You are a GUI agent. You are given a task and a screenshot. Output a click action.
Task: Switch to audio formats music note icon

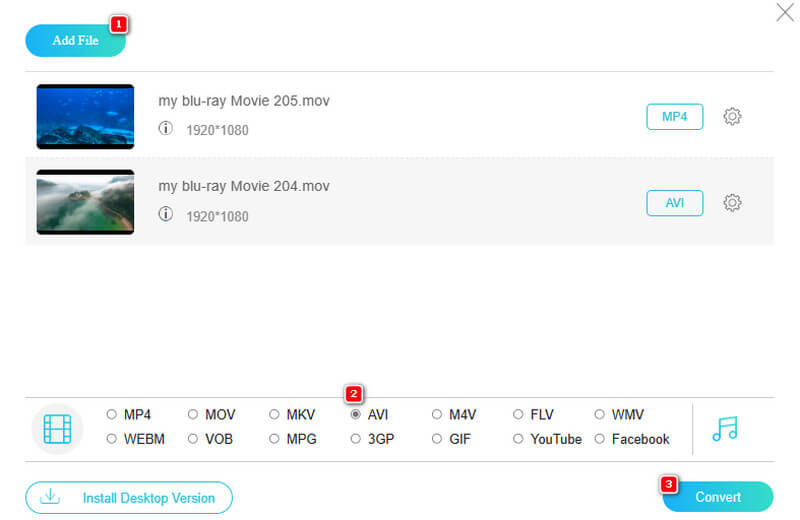tap(725, 428)
